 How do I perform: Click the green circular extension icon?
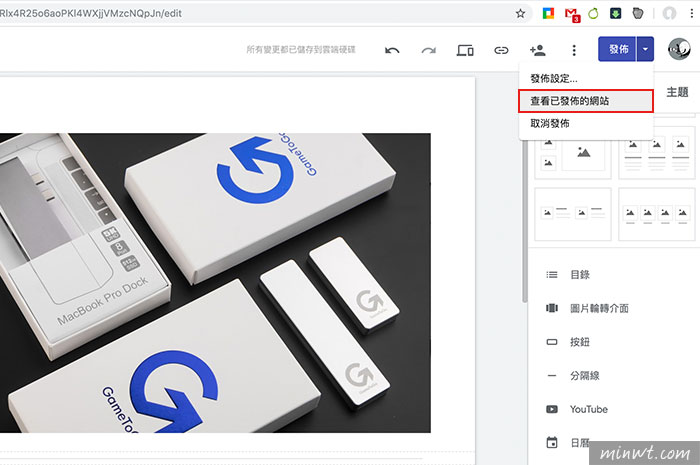[x=593, y=13]
